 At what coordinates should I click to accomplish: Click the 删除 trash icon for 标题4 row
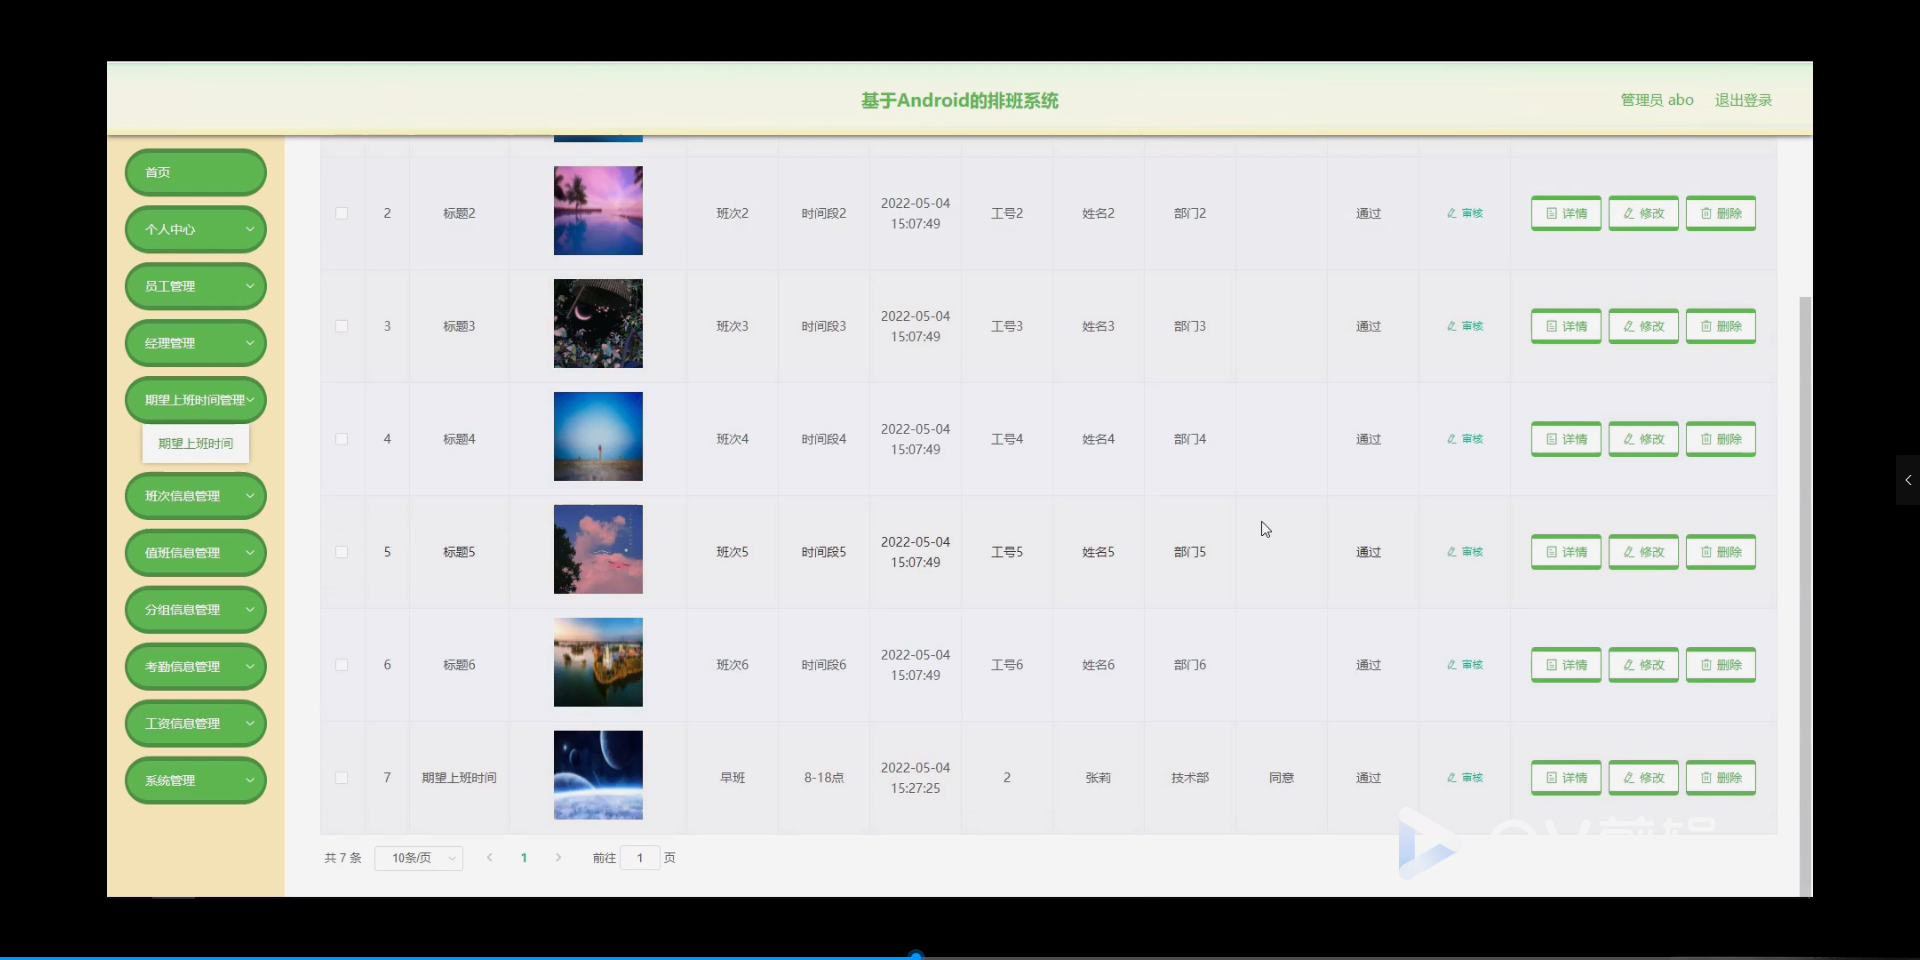click(1706, 438)
